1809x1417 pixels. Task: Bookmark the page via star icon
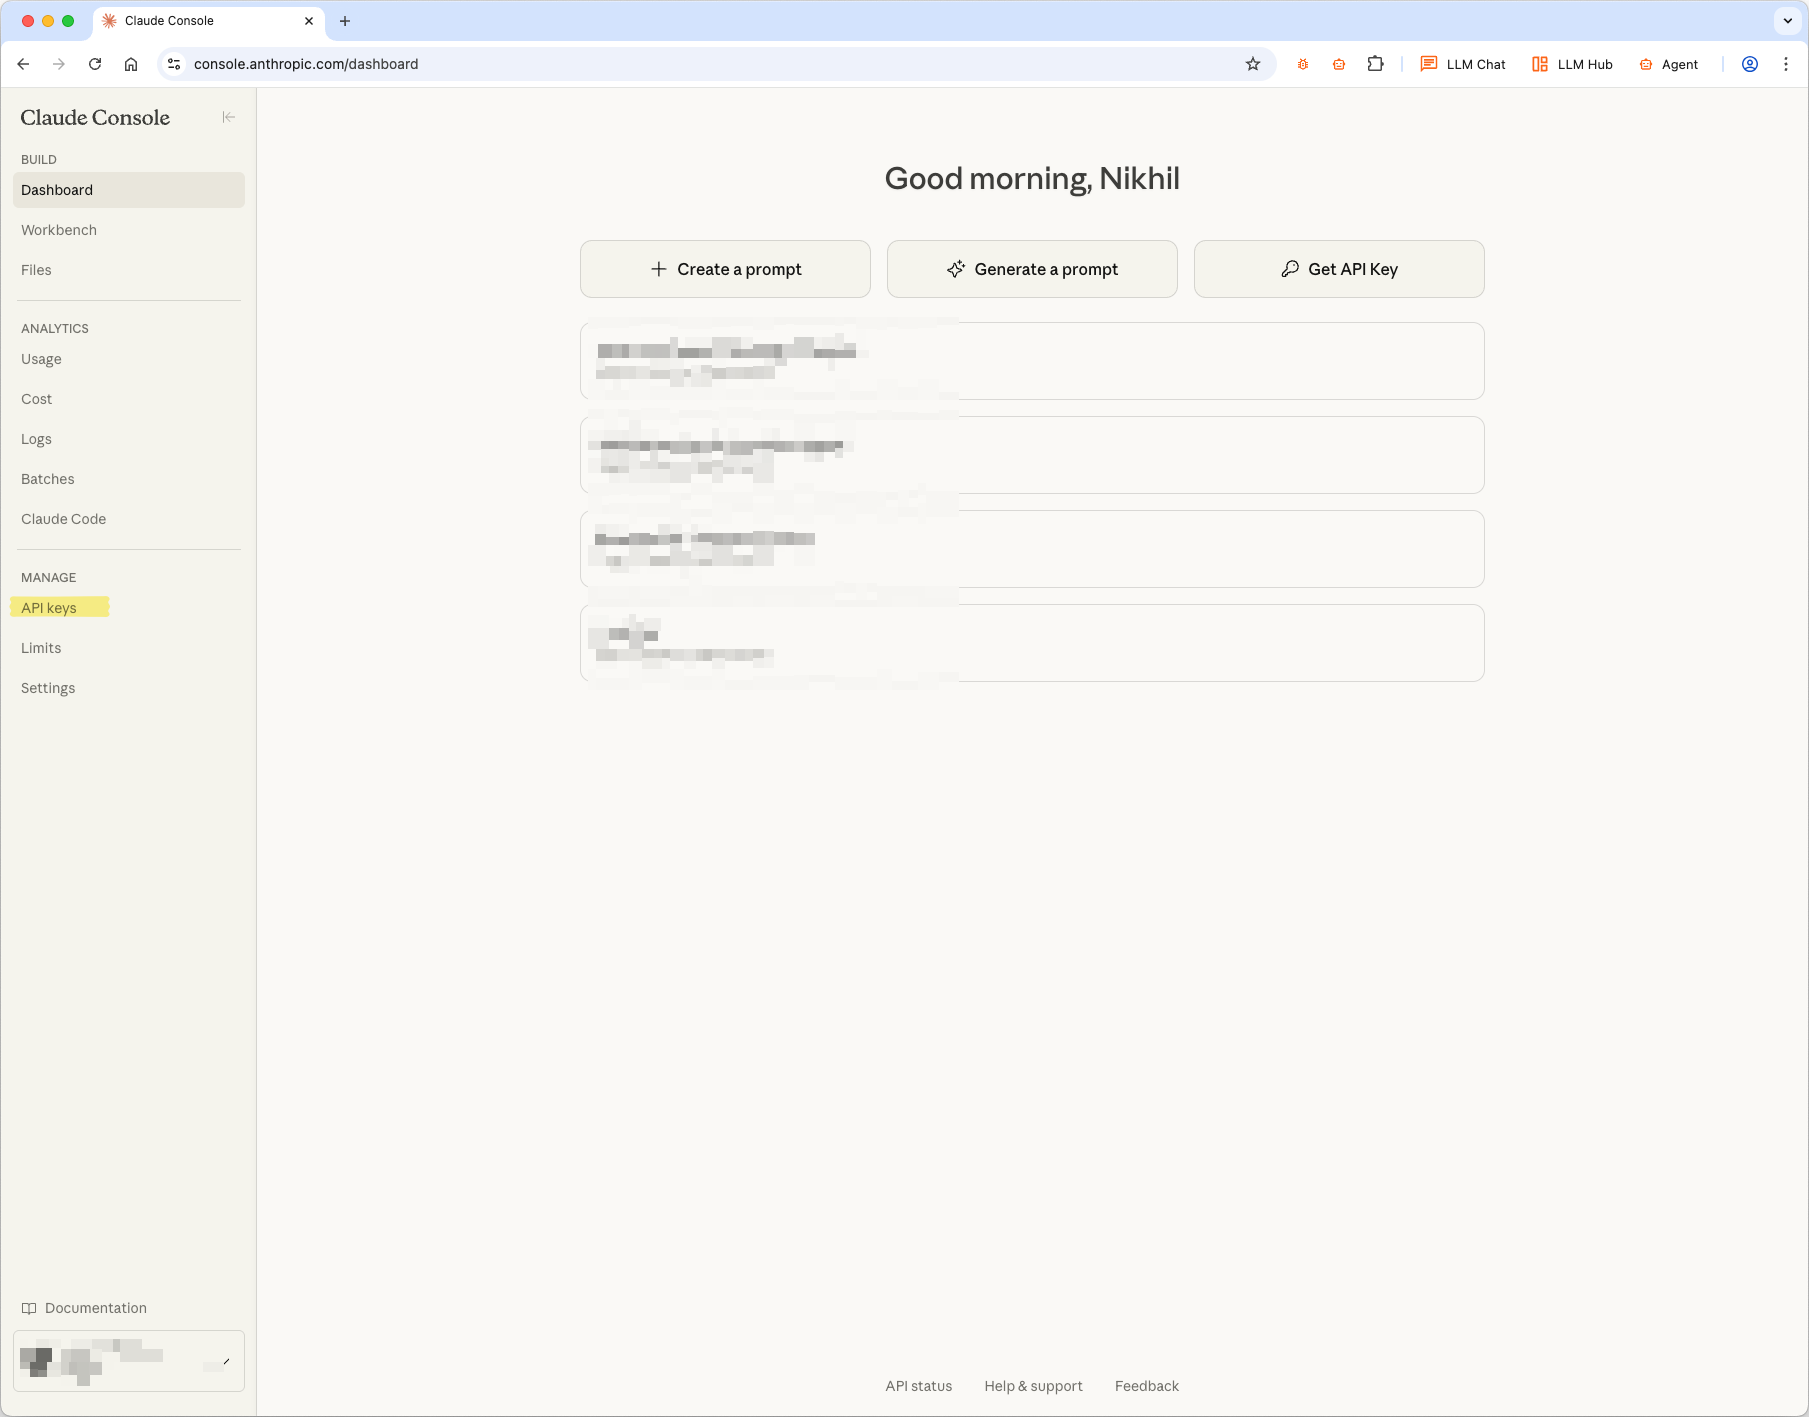(1252, 63)
